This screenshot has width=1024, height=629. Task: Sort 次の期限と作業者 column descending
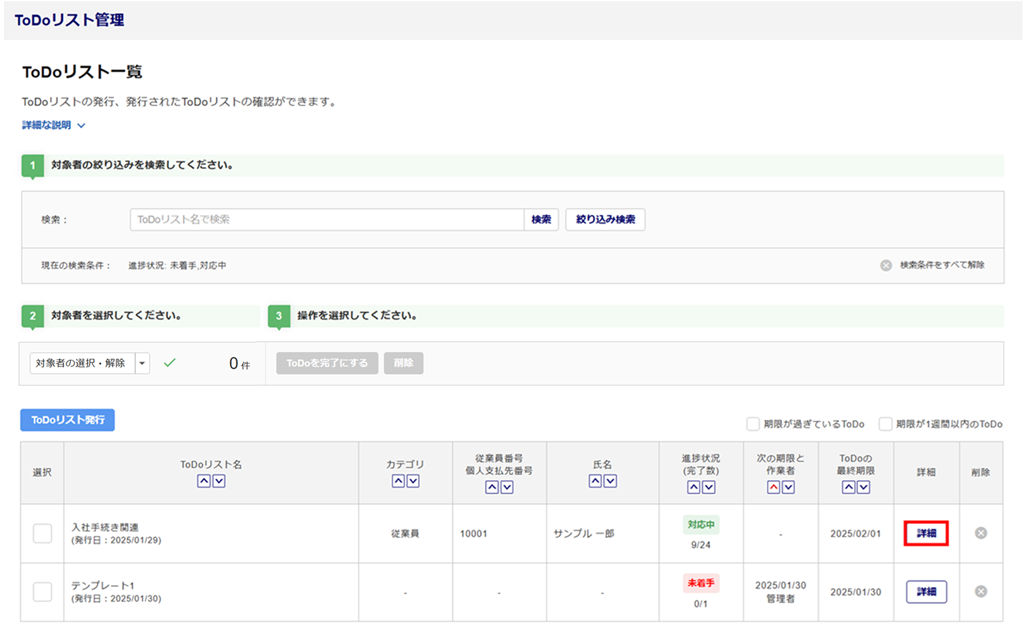point(788,488)
